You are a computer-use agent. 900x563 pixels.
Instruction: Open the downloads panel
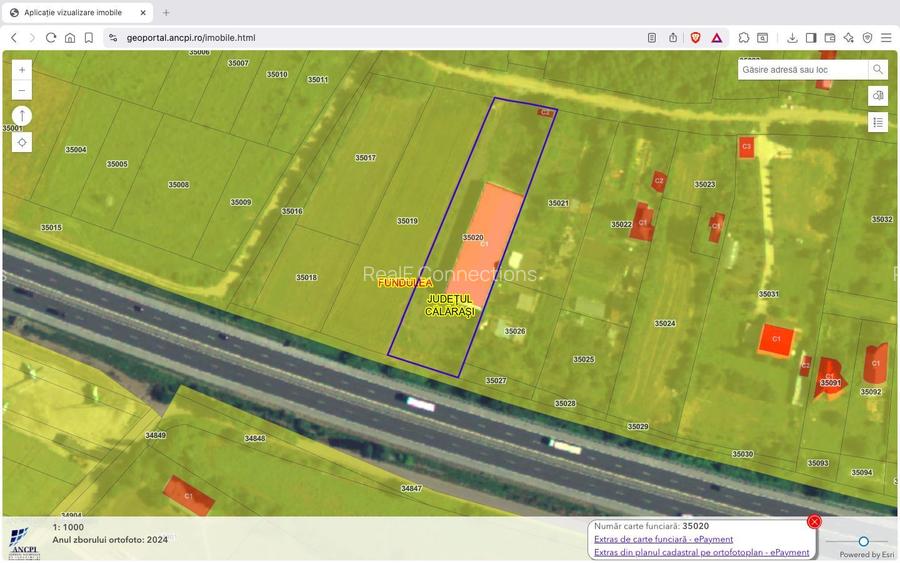tap(792, 38)
